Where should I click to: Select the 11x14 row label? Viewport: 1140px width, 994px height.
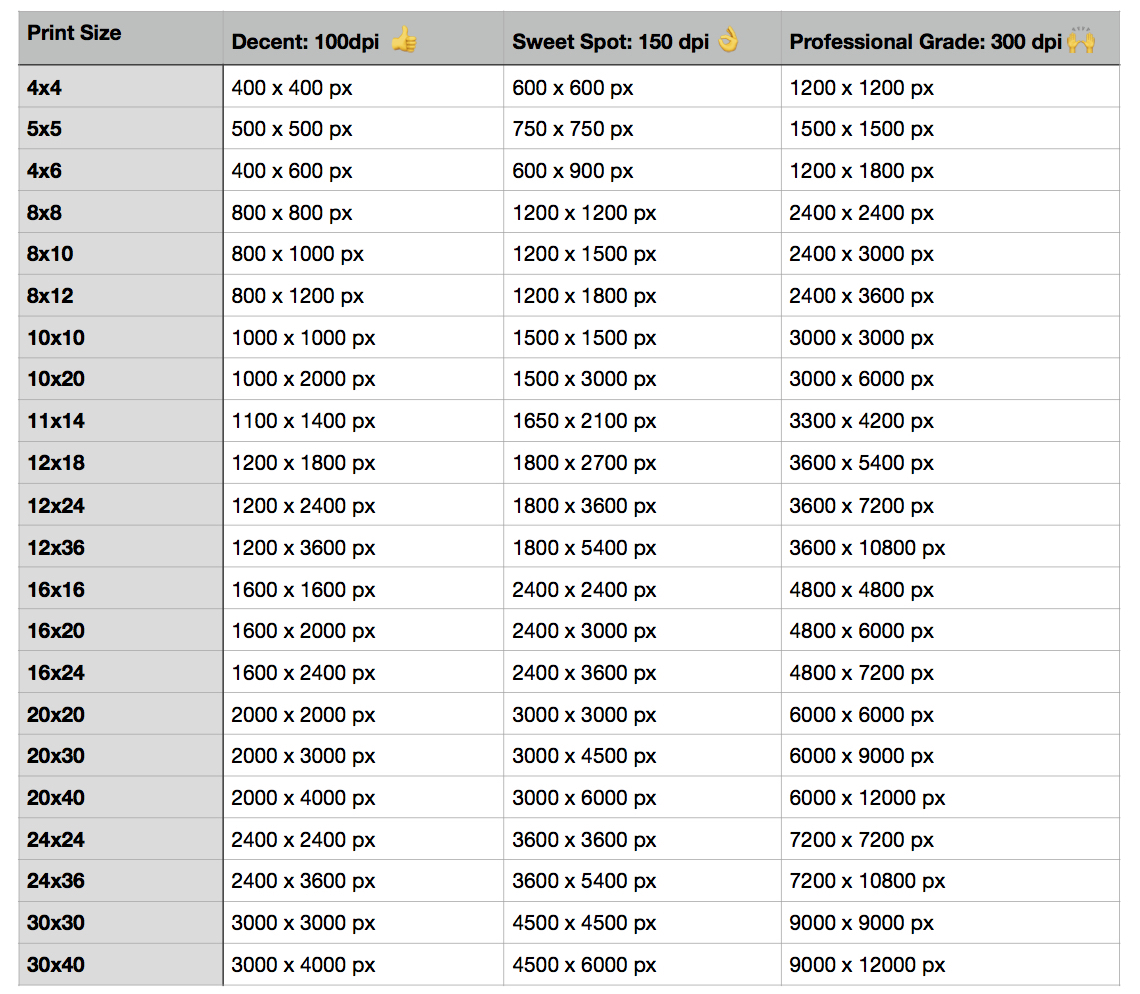click(55, 421)
